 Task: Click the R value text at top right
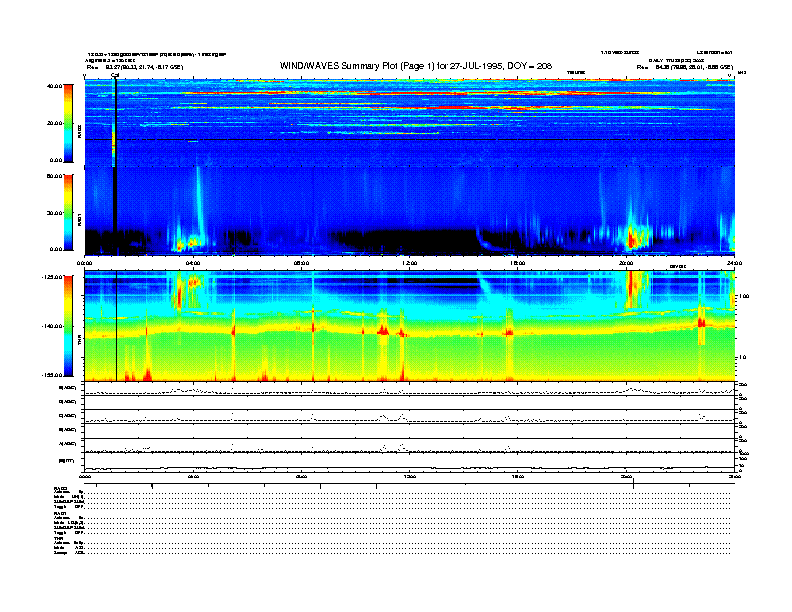pos(684,67)
